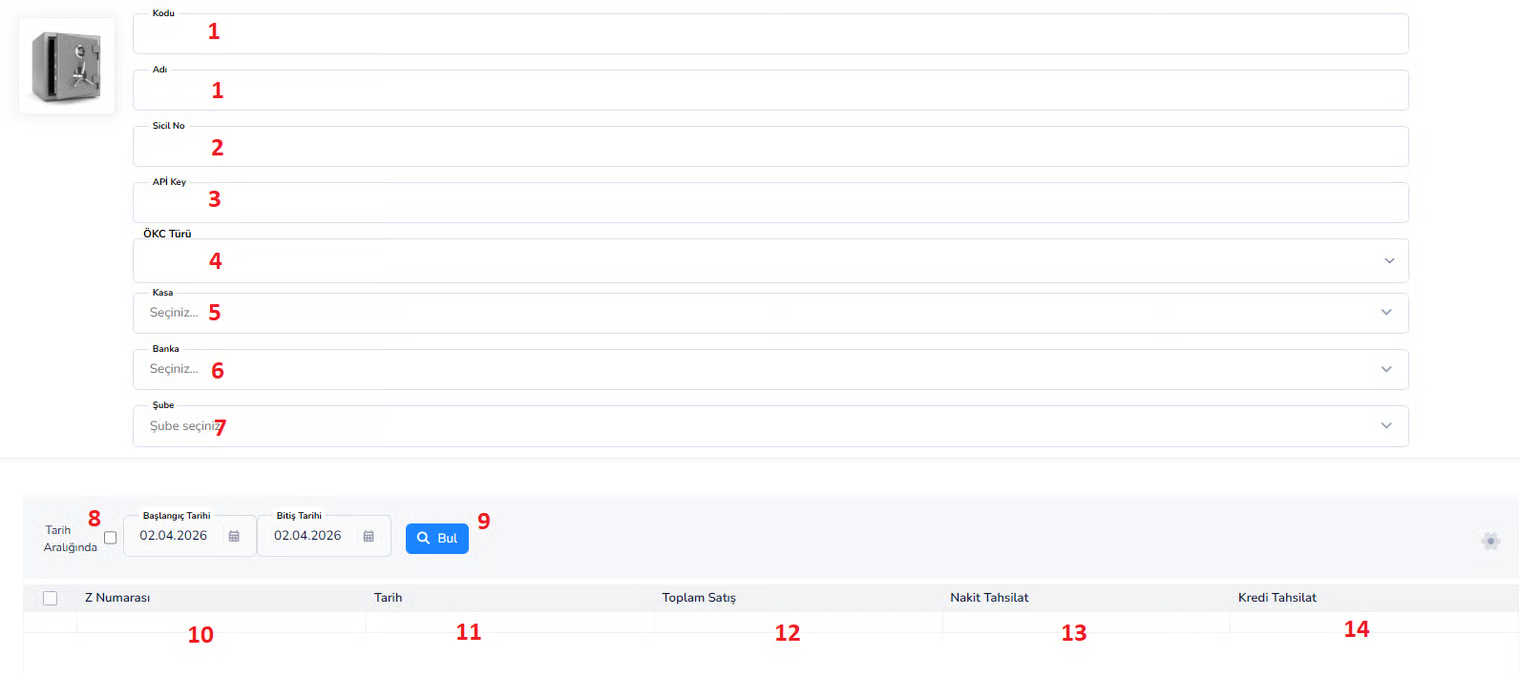Check the select-all box in table header
Screen dimensions: 1520x697
point(50,598)
